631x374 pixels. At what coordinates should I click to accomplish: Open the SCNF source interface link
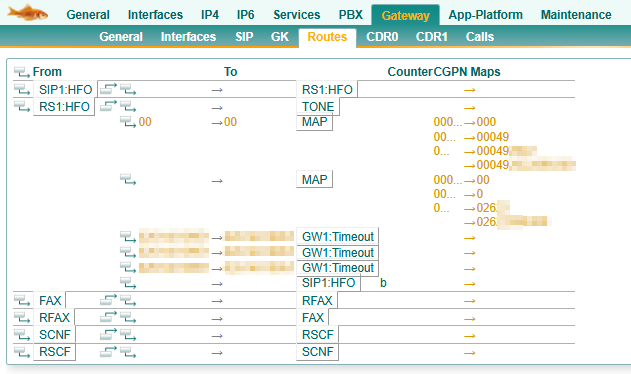55,335
